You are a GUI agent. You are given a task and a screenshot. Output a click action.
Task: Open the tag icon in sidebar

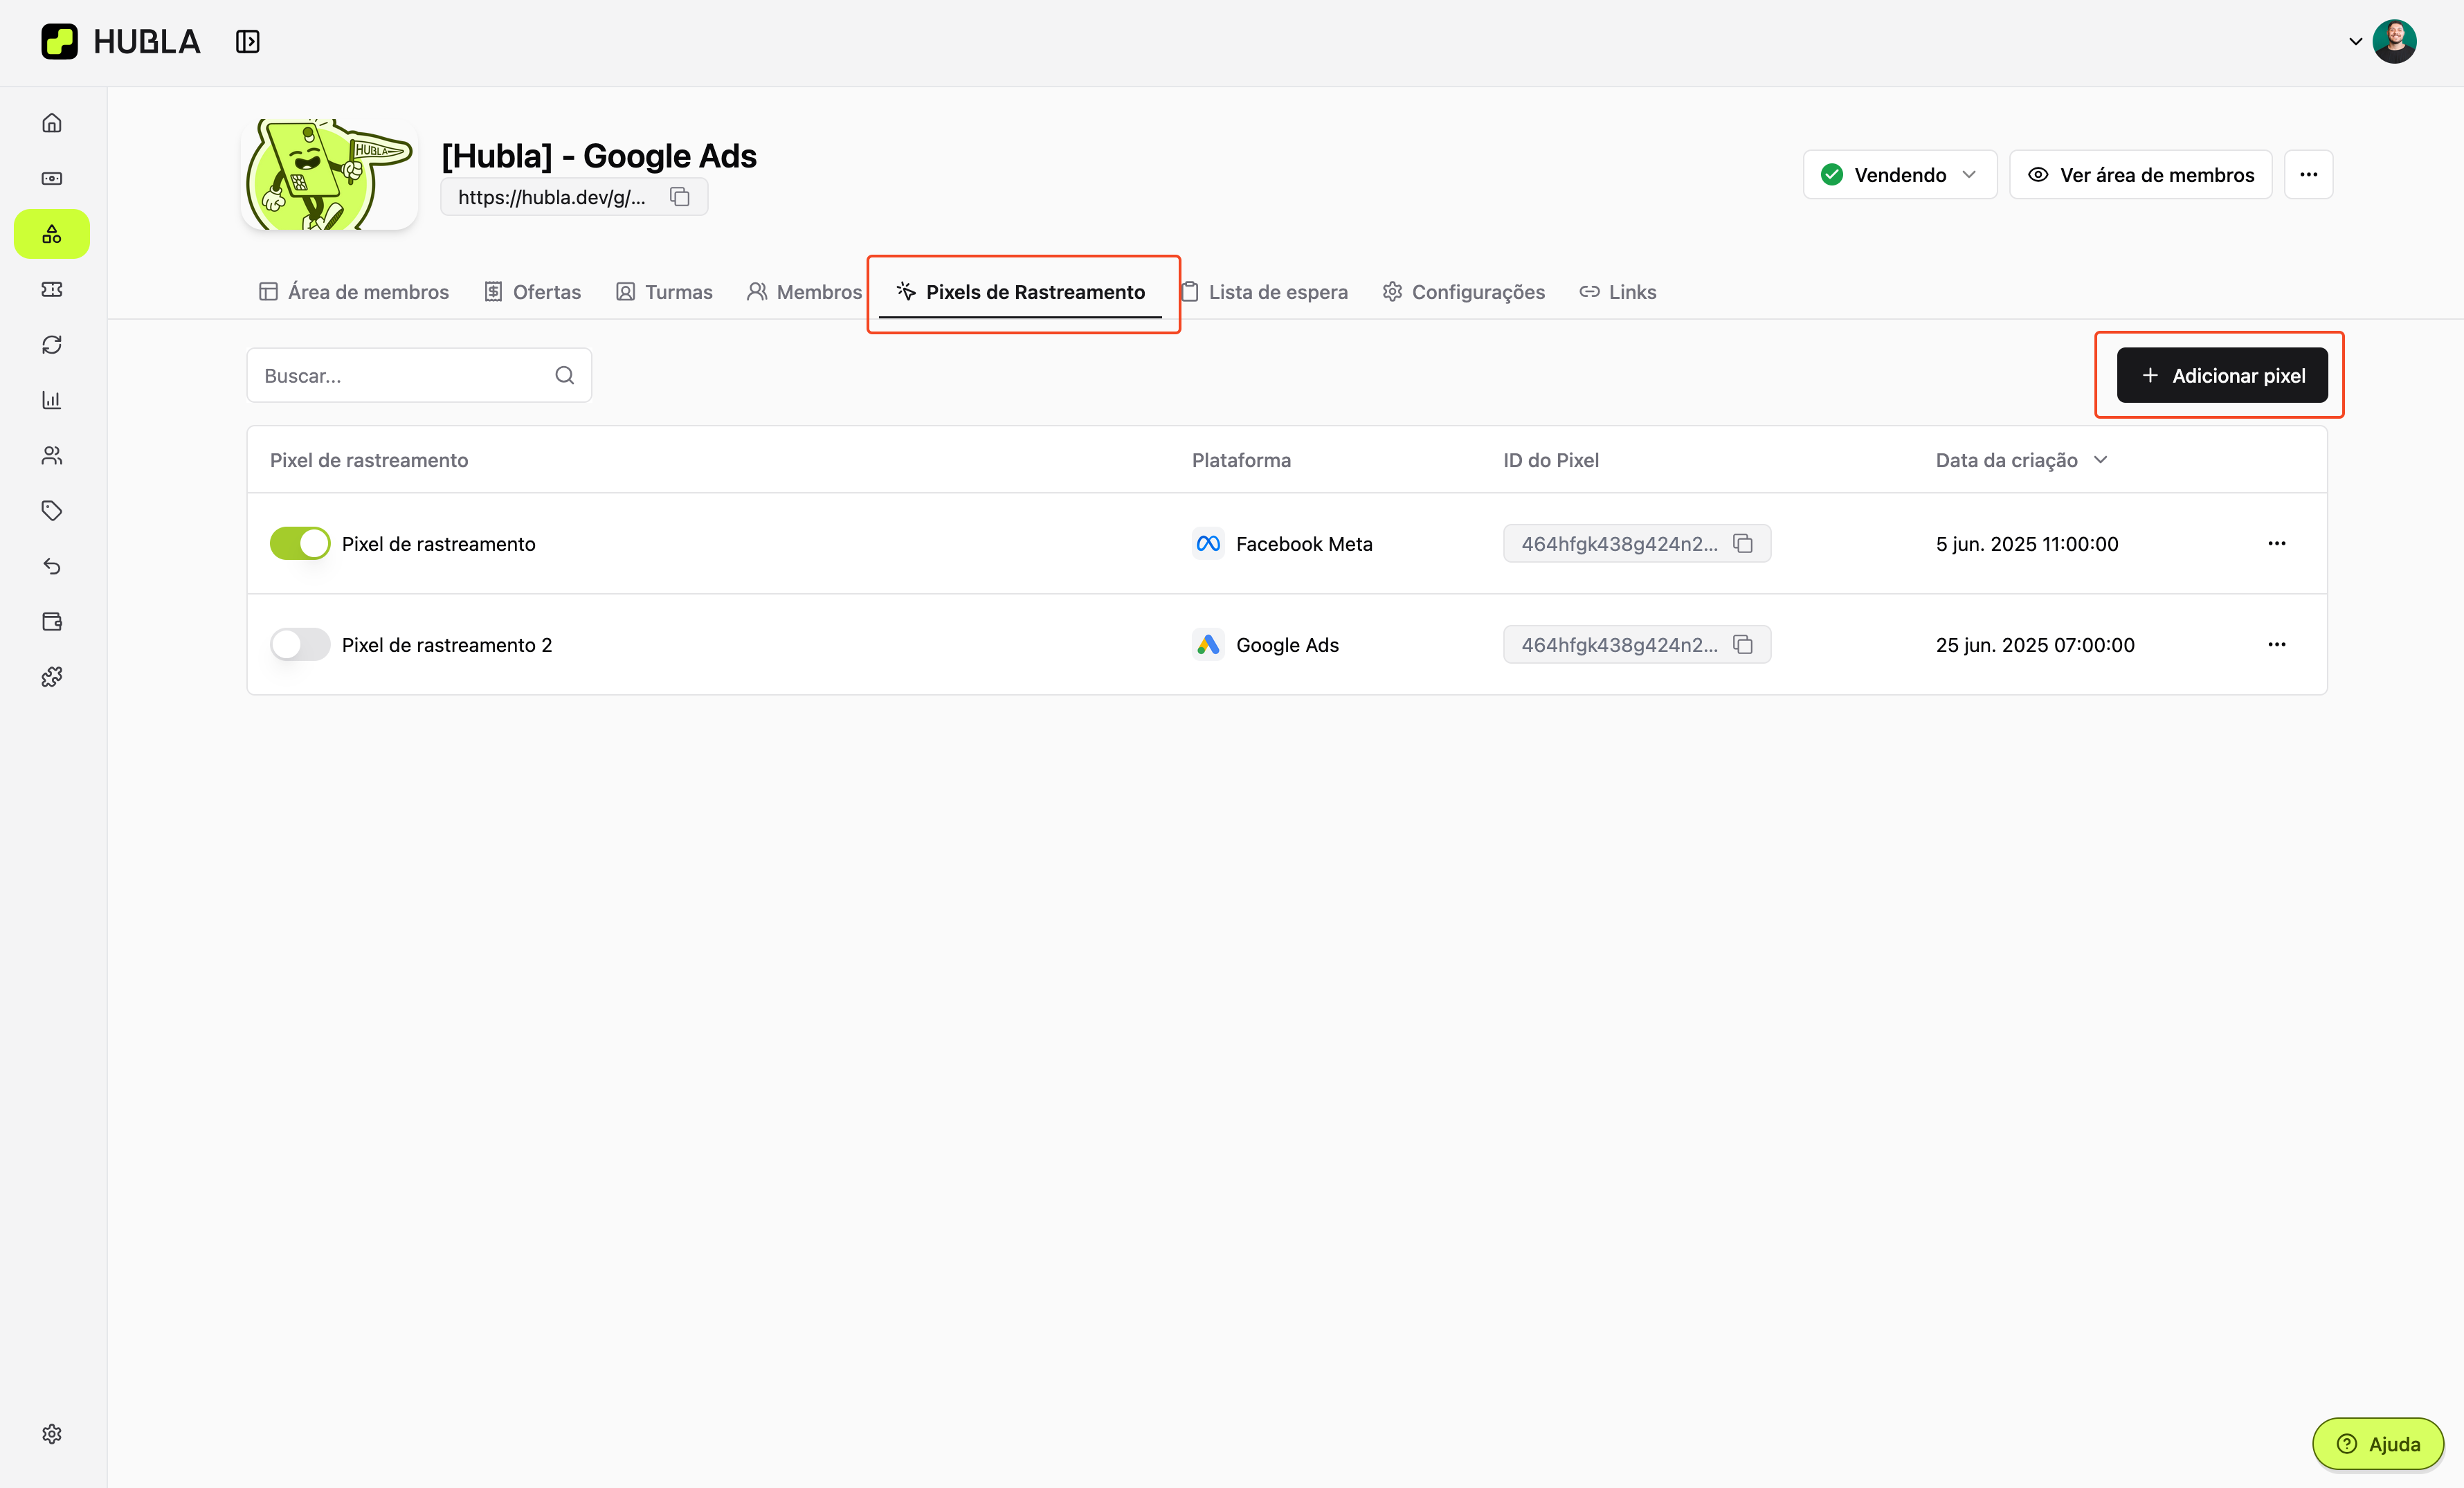(52, 511)
